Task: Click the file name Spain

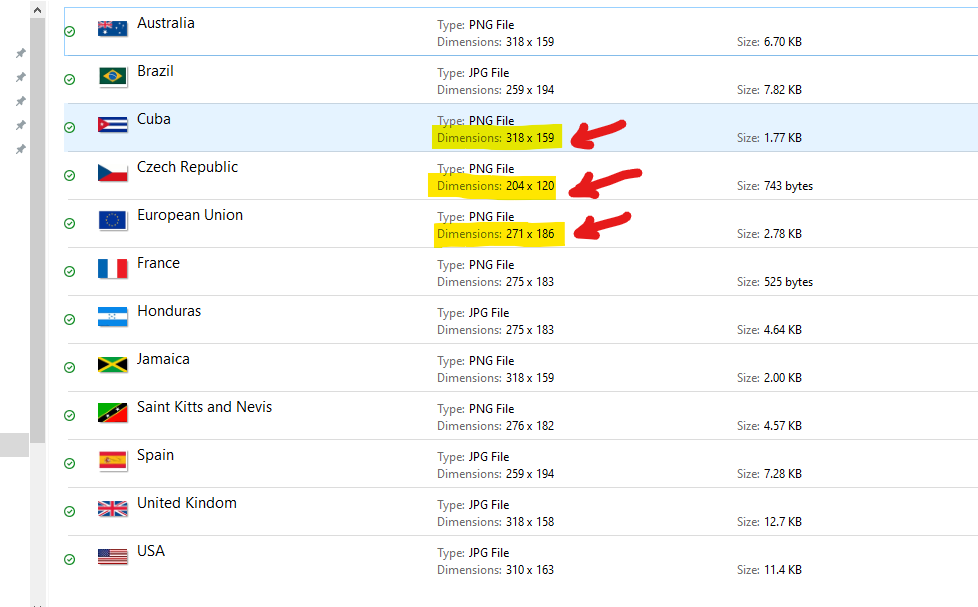Action: click(155, 455)
